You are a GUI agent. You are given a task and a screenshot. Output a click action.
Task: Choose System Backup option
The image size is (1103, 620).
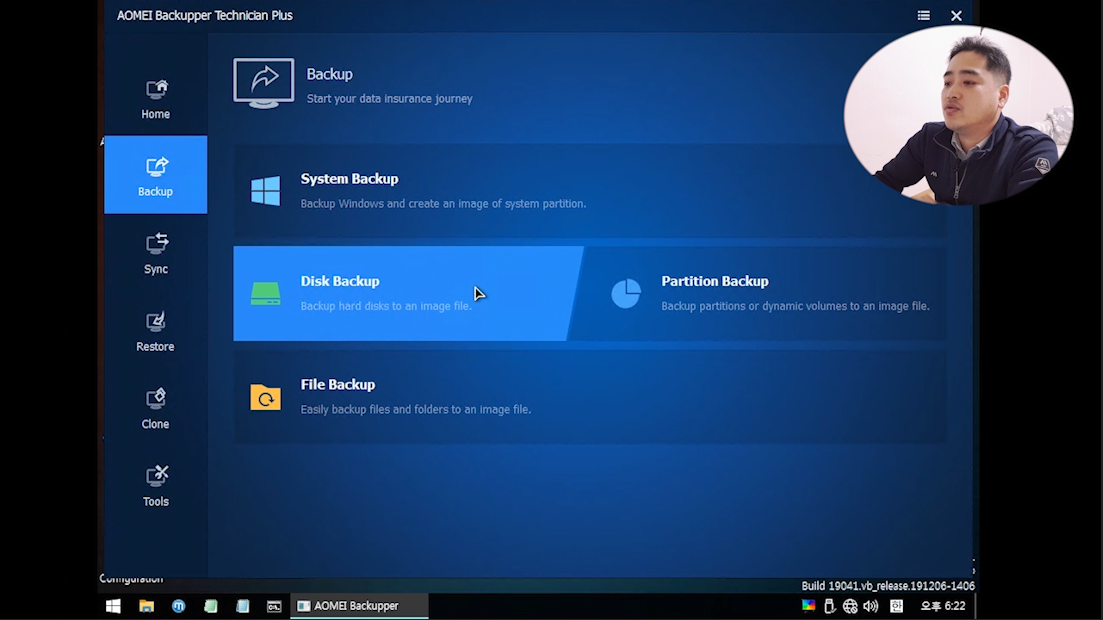(589, 191)
